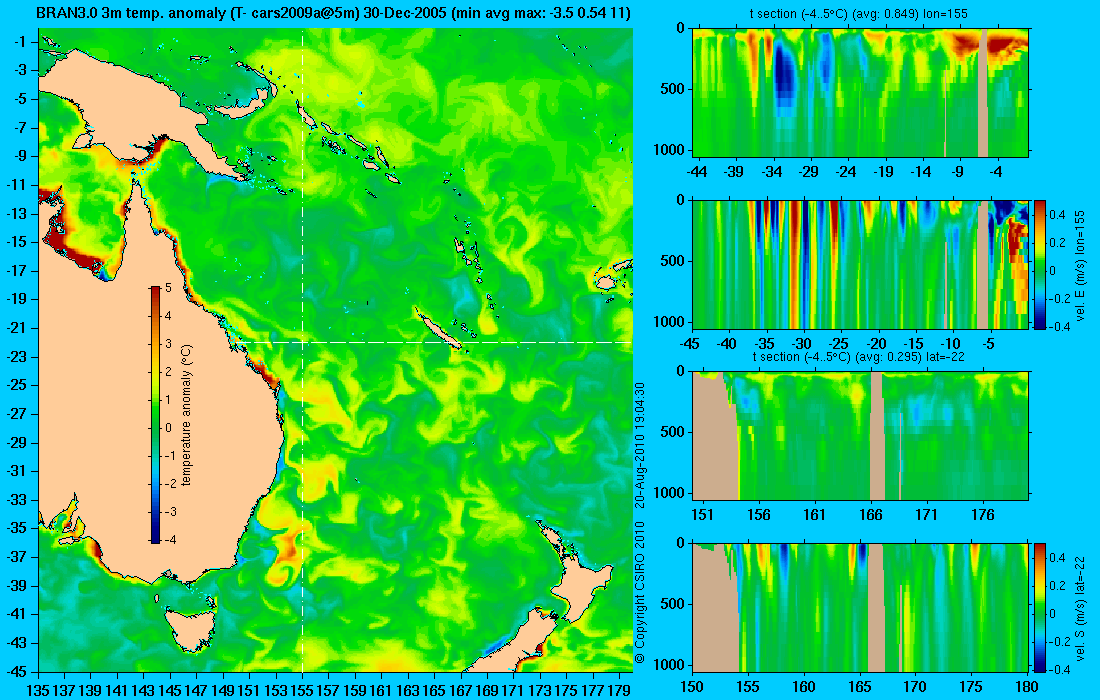1100x700 pixels.
Task: Click longitude label '155' on the main map axis
Action: [x=302, y=690]
